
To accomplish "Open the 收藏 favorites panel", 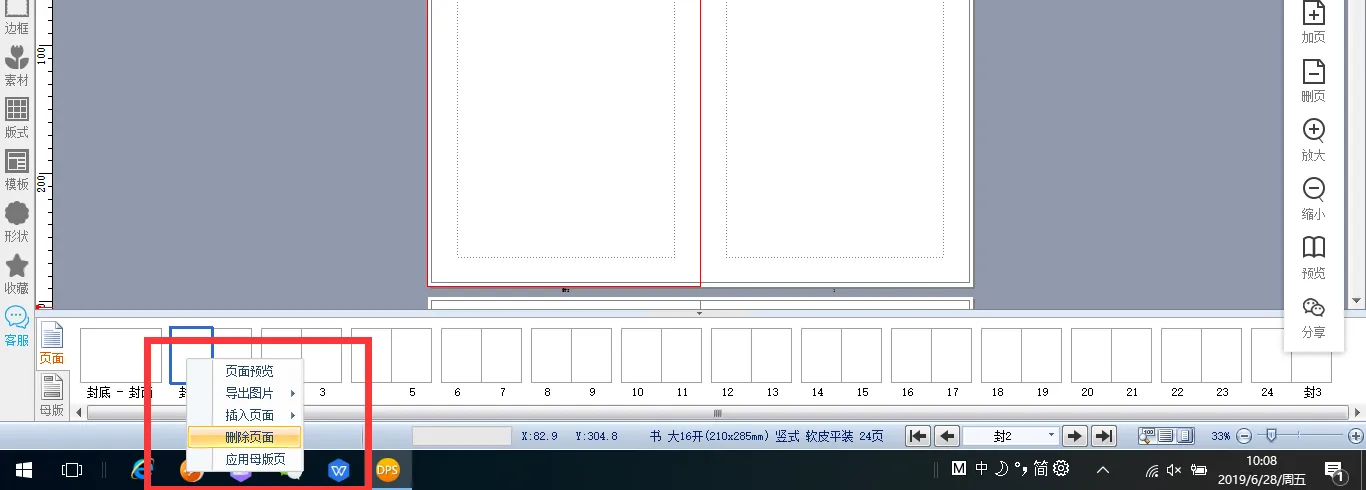I will point(17,275).
